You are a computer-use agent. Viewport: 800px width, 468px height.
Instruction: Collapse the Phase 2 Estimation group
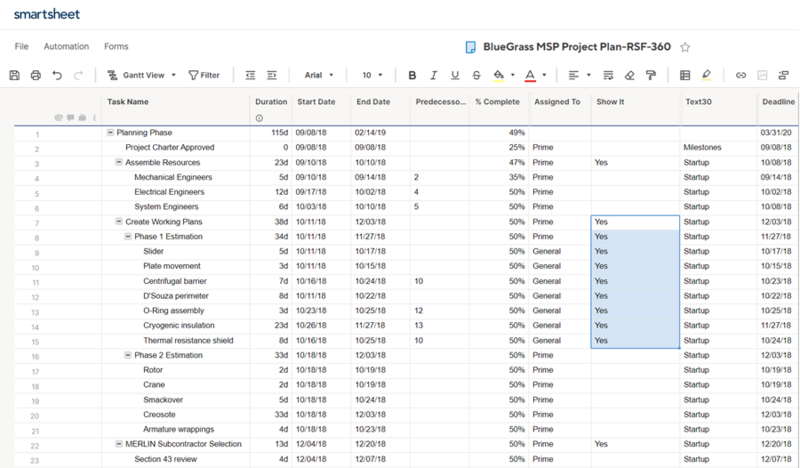(x=128, y=355)
